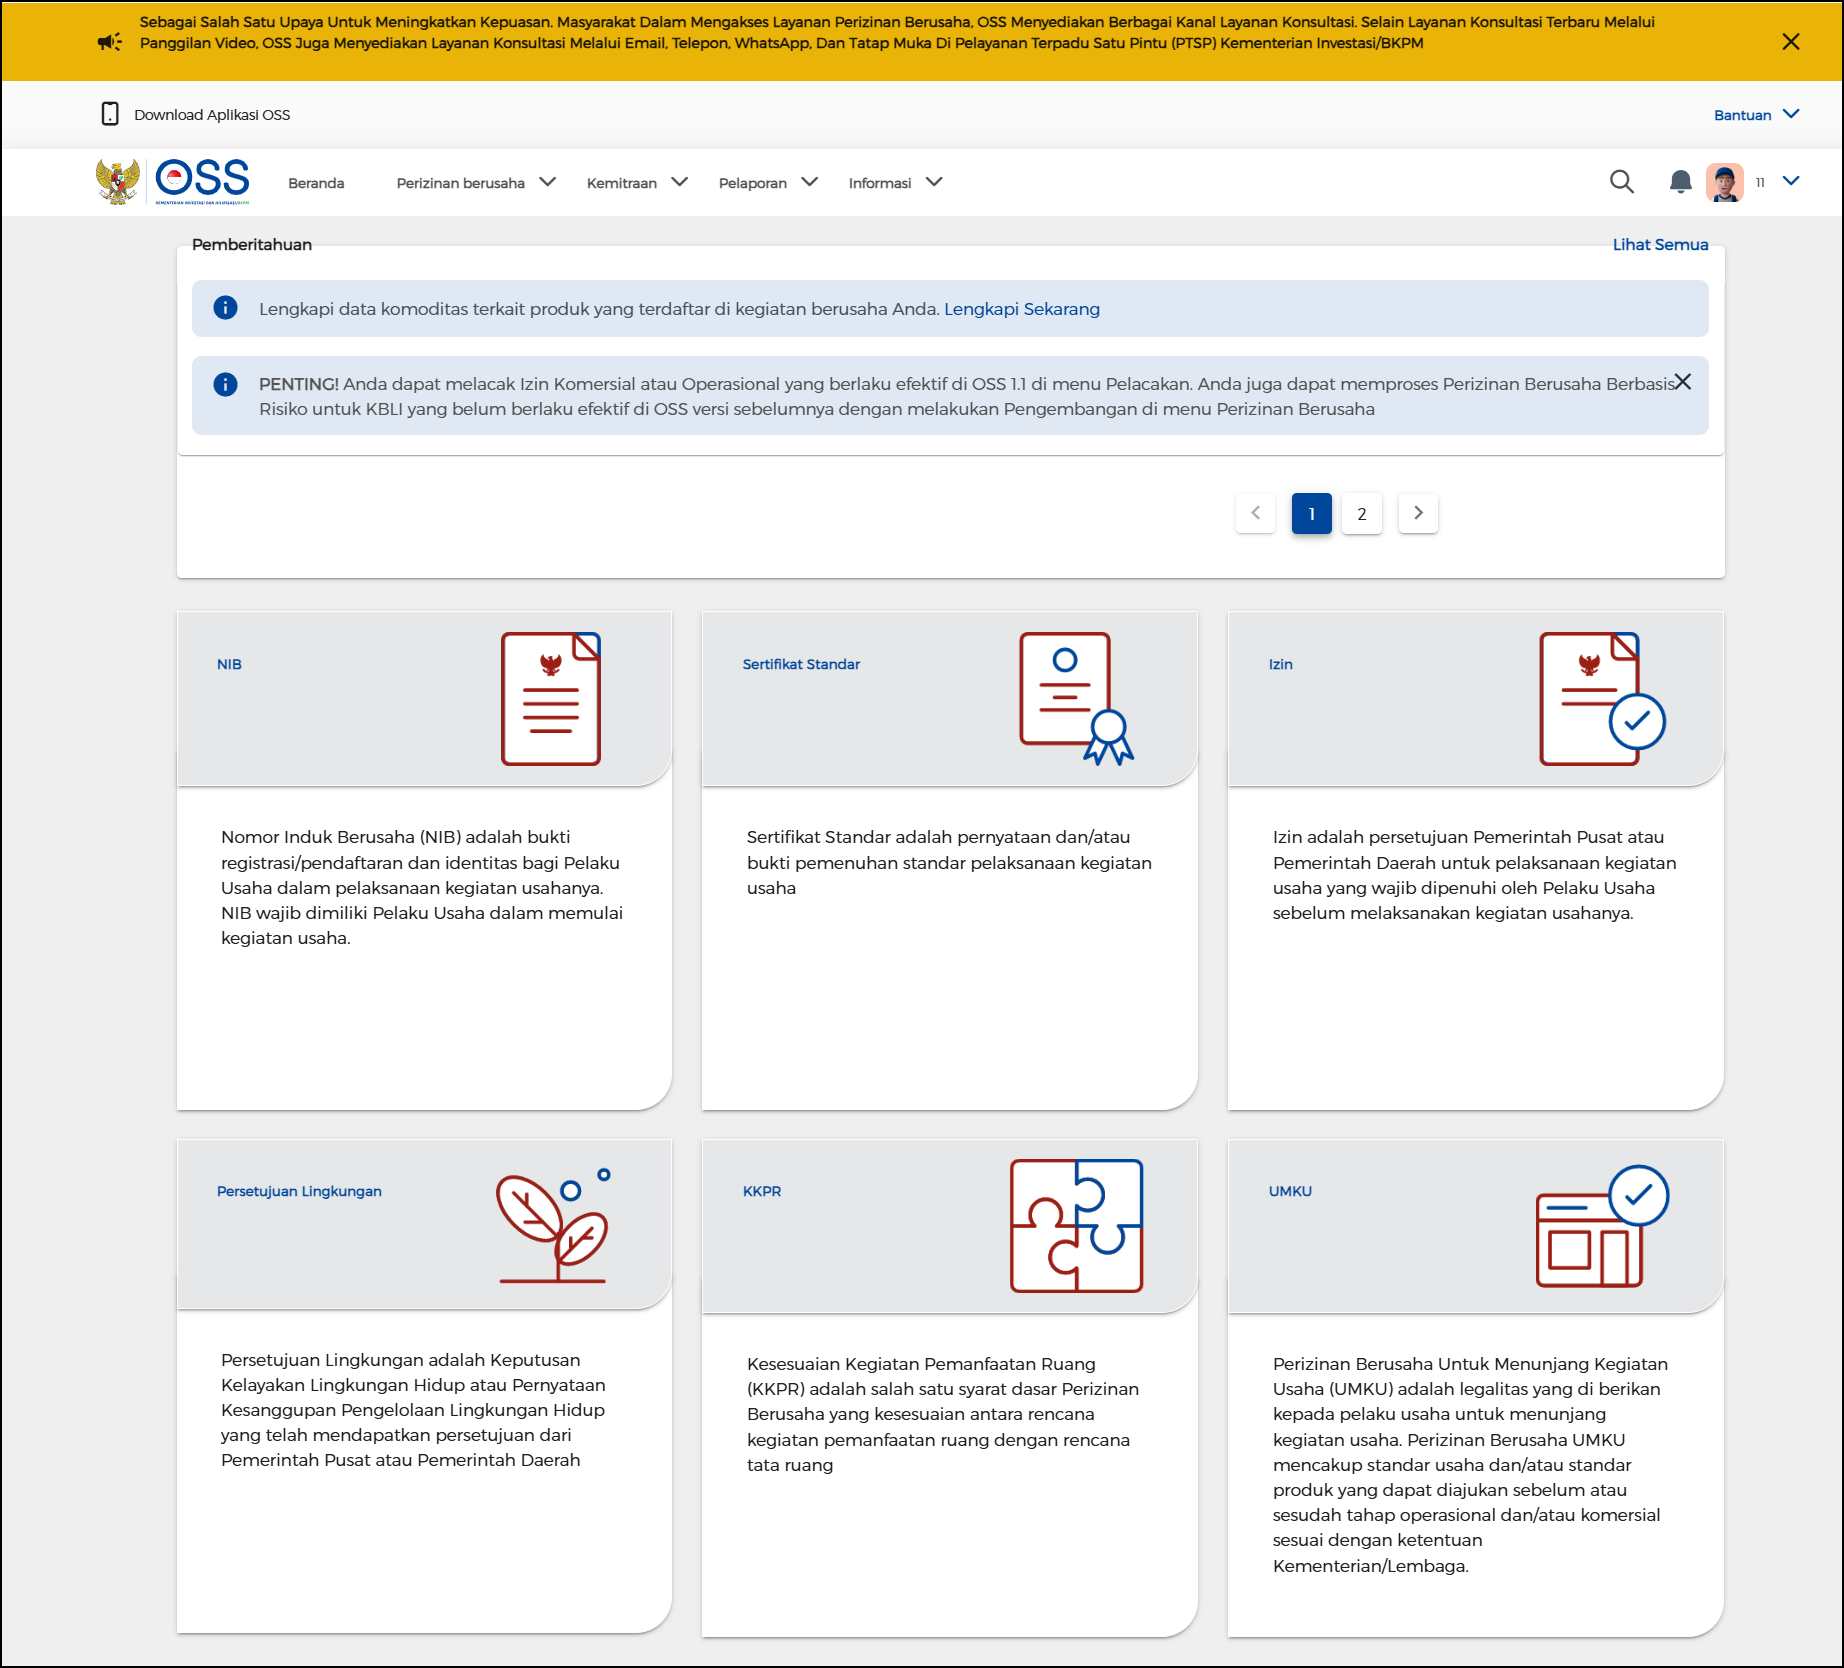Go to the Beranda menu item
Viewport: 1844px width, 1668px height.
[x=316, y=183]
